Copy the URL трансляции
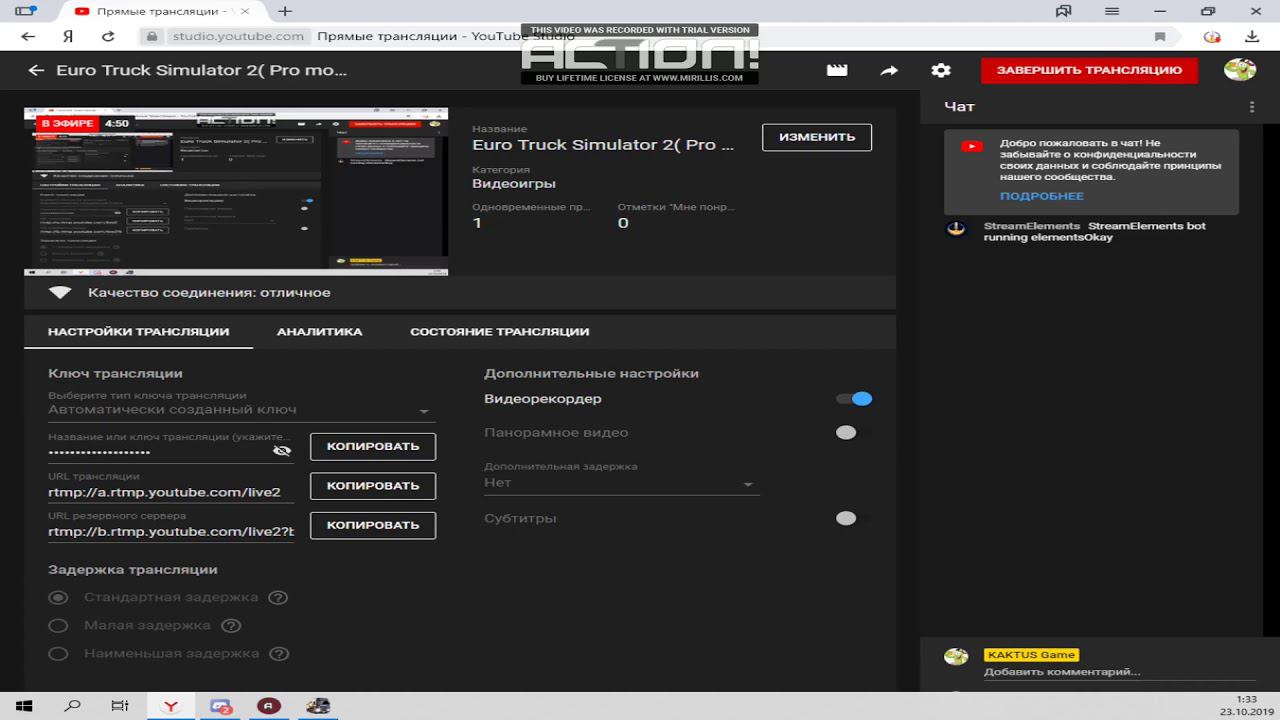The image size is (1280, 720). click(x=373, y=486)
